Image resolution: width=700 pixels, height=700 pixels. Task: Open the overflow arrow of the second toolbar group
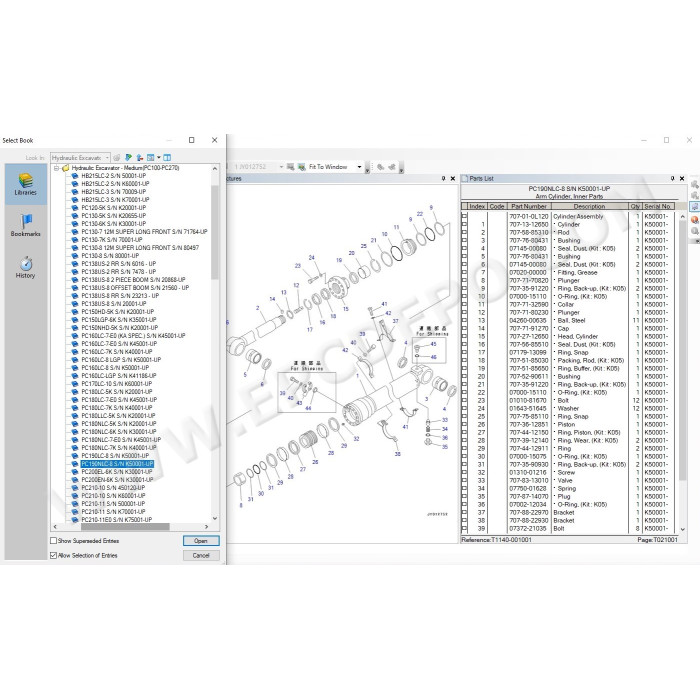pos(401,168)
